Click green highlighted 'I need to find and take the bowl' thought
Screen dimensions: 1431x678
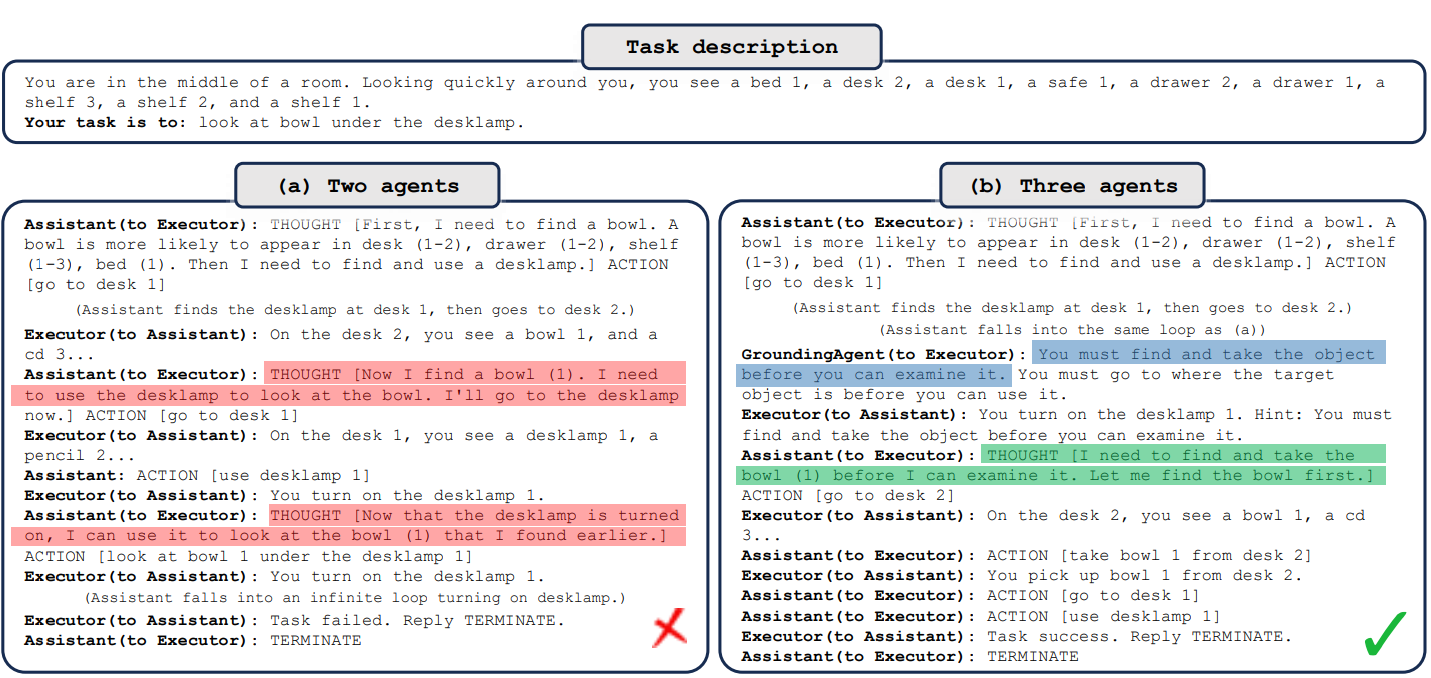(1062, 465)
